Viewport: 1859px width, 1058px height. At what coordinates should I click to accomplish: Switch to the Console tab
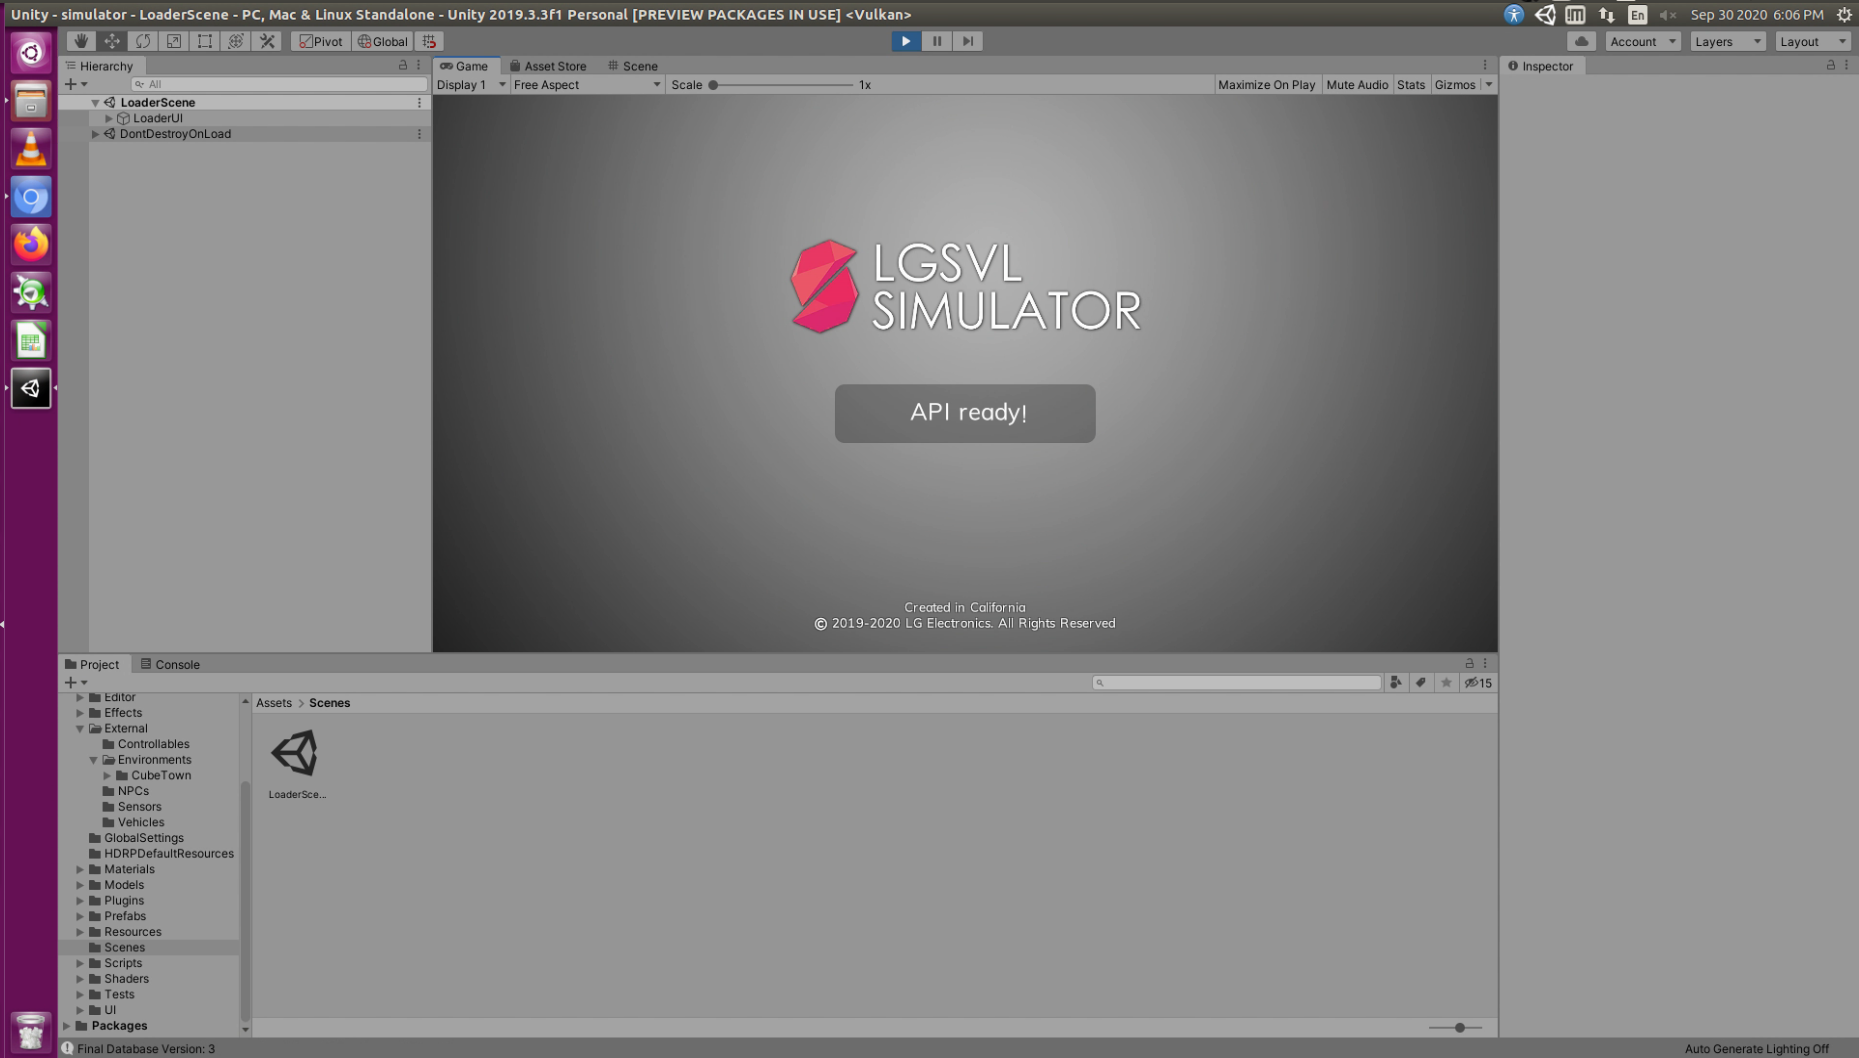point(170,664)
